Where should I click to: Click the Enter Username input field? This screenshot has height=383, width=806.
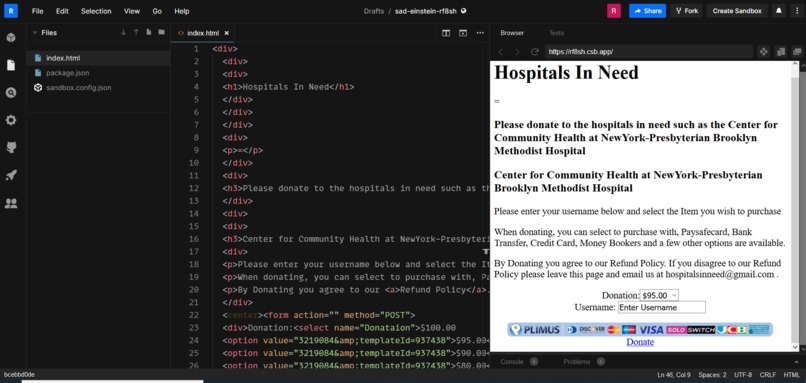click(x=662, y=307)
